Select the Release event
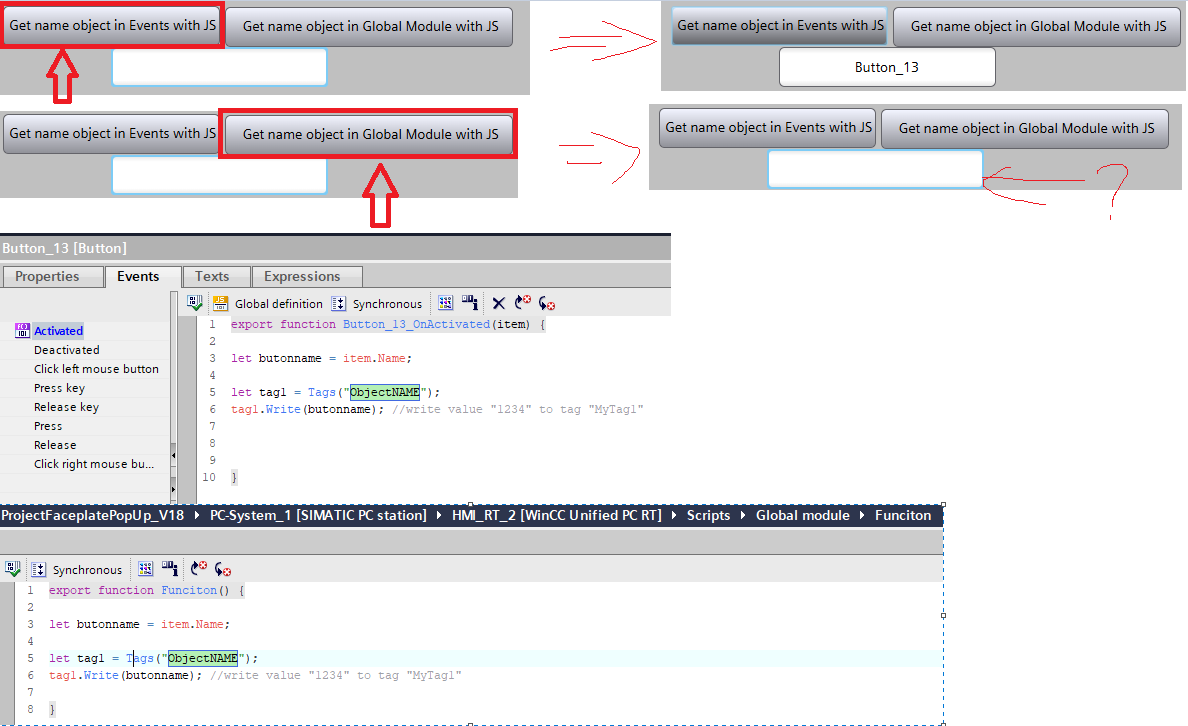The image size is (1188, 726). 55,445
